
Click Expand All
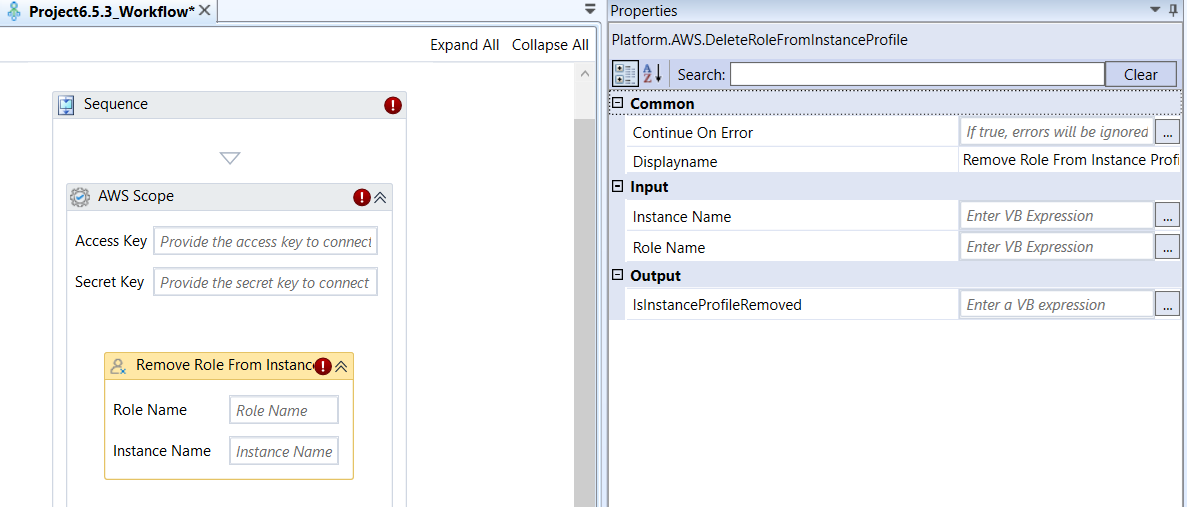[x=465, y=45]
